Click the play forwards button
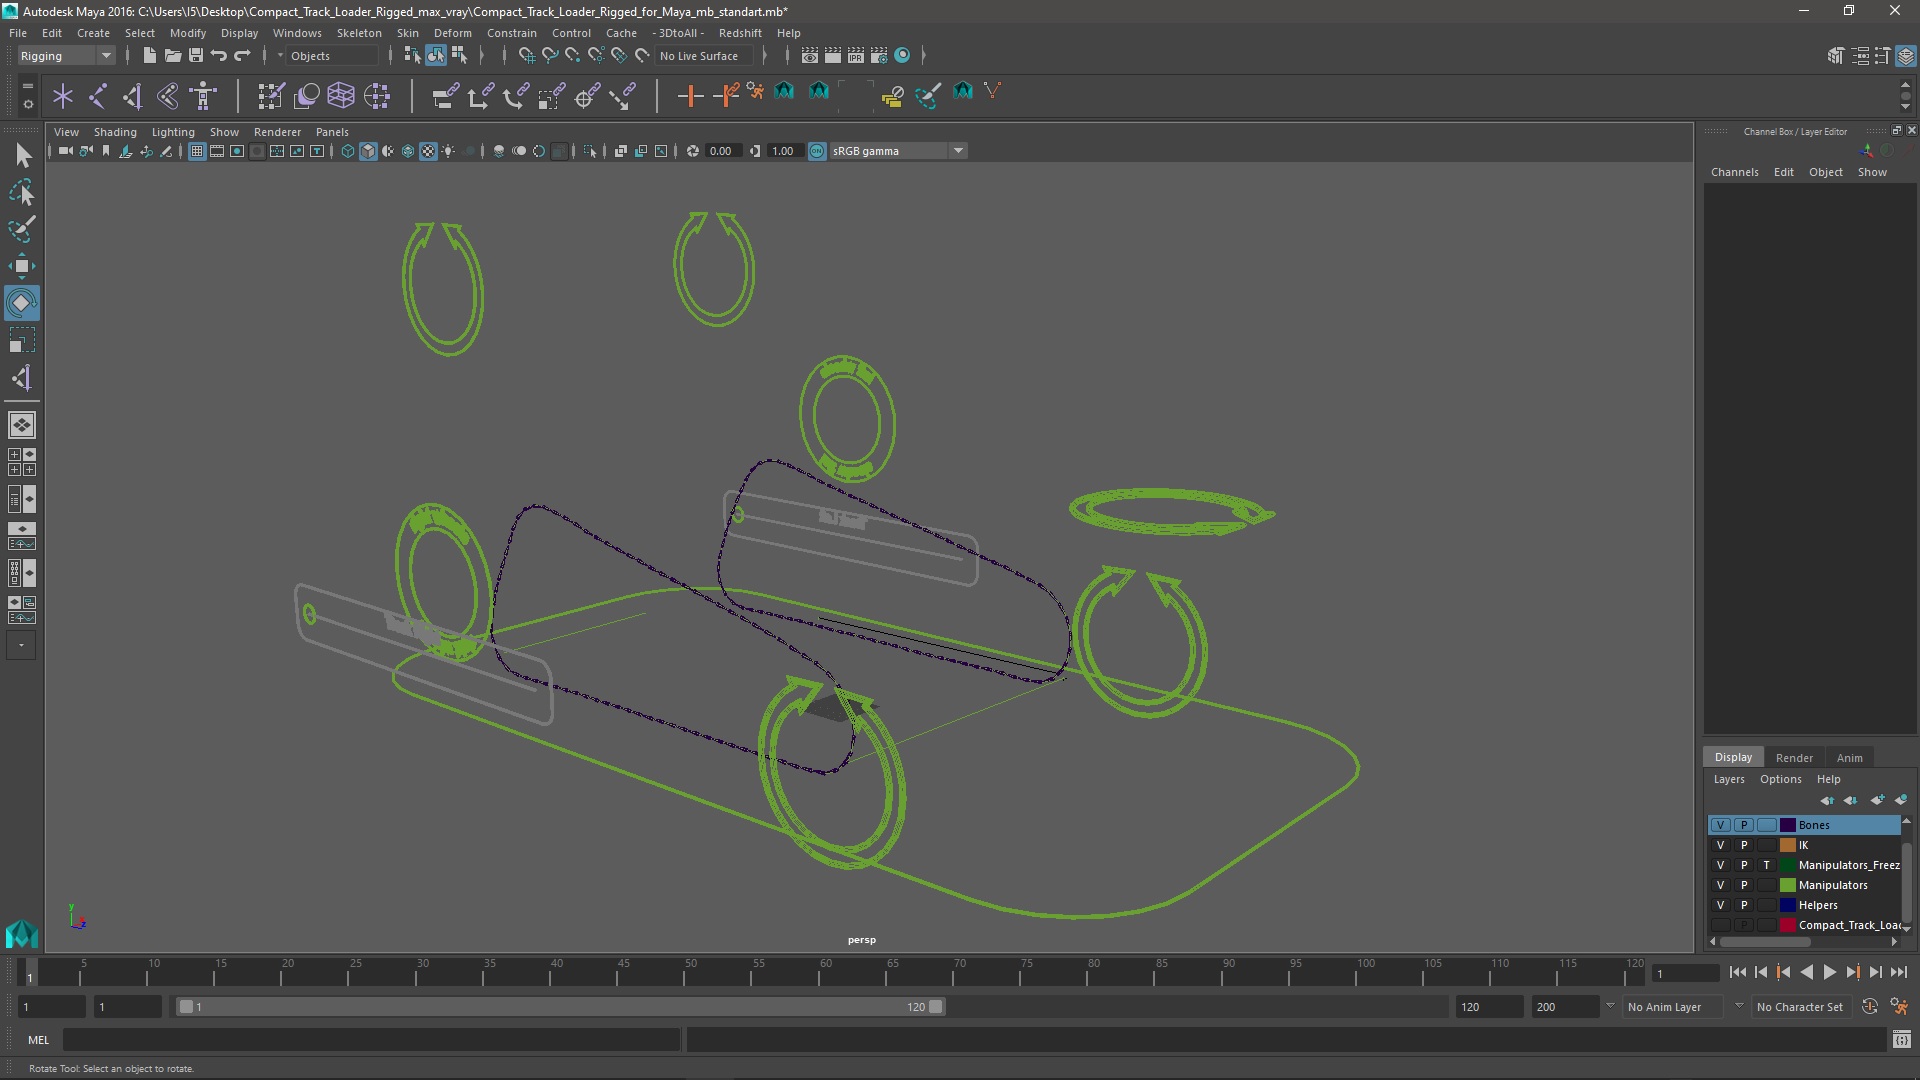 coord(1829,972)
